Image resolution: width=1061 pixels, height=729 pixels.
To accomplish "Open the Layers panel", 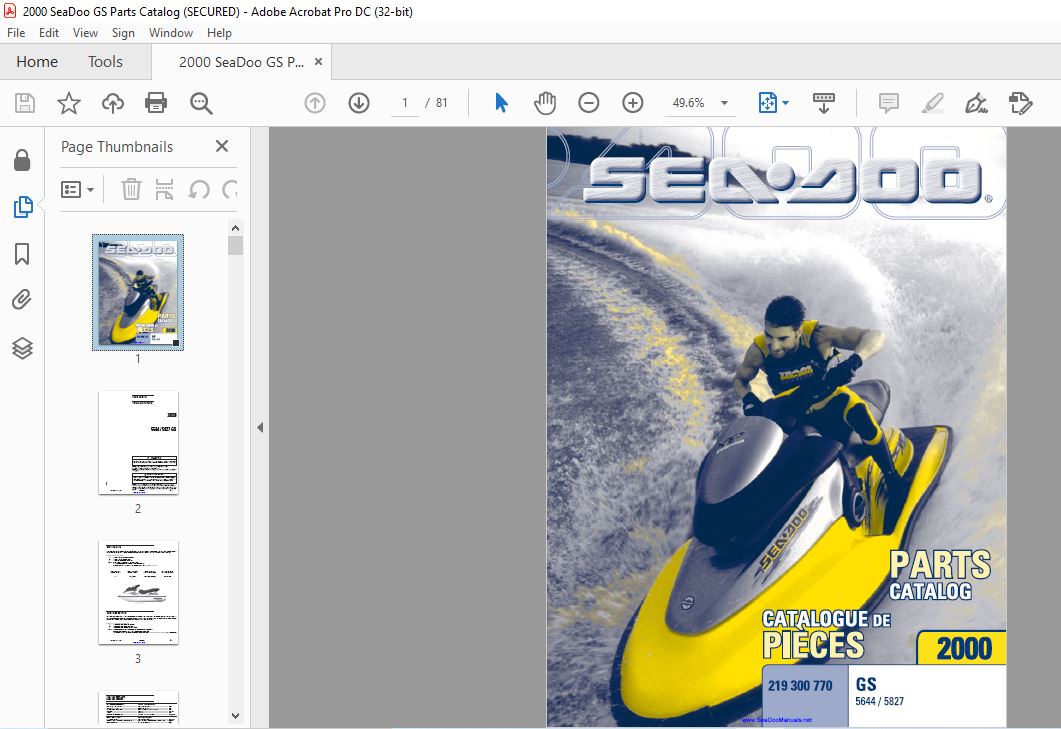I will [x=22, y=348].
